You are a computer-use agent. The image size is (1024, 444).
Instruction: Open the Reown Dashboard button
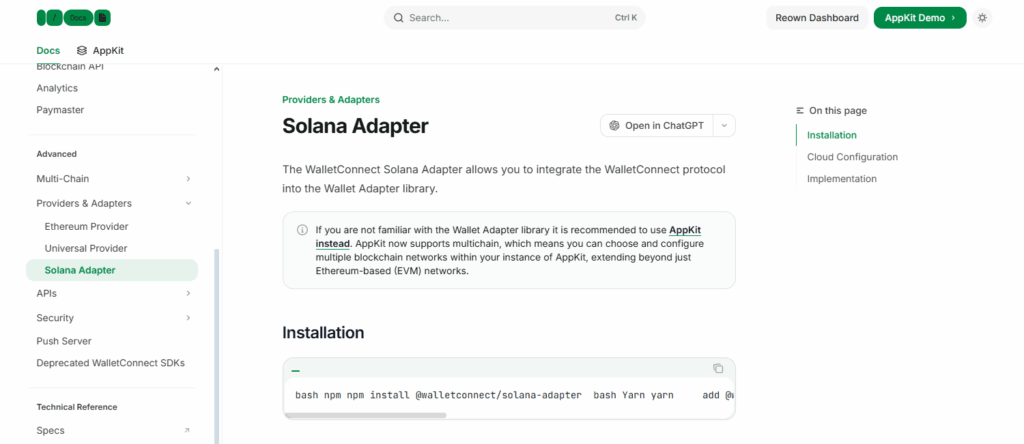pyautogui.click(x=816, y=18)
